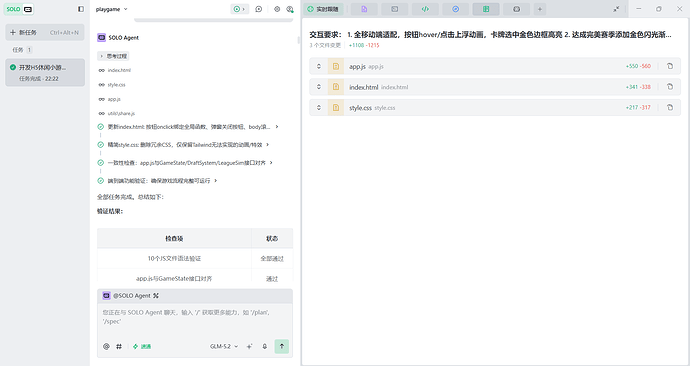This screenshot has width=690, height=366.
Task: Focus the chat message input field
Action: 195,317
